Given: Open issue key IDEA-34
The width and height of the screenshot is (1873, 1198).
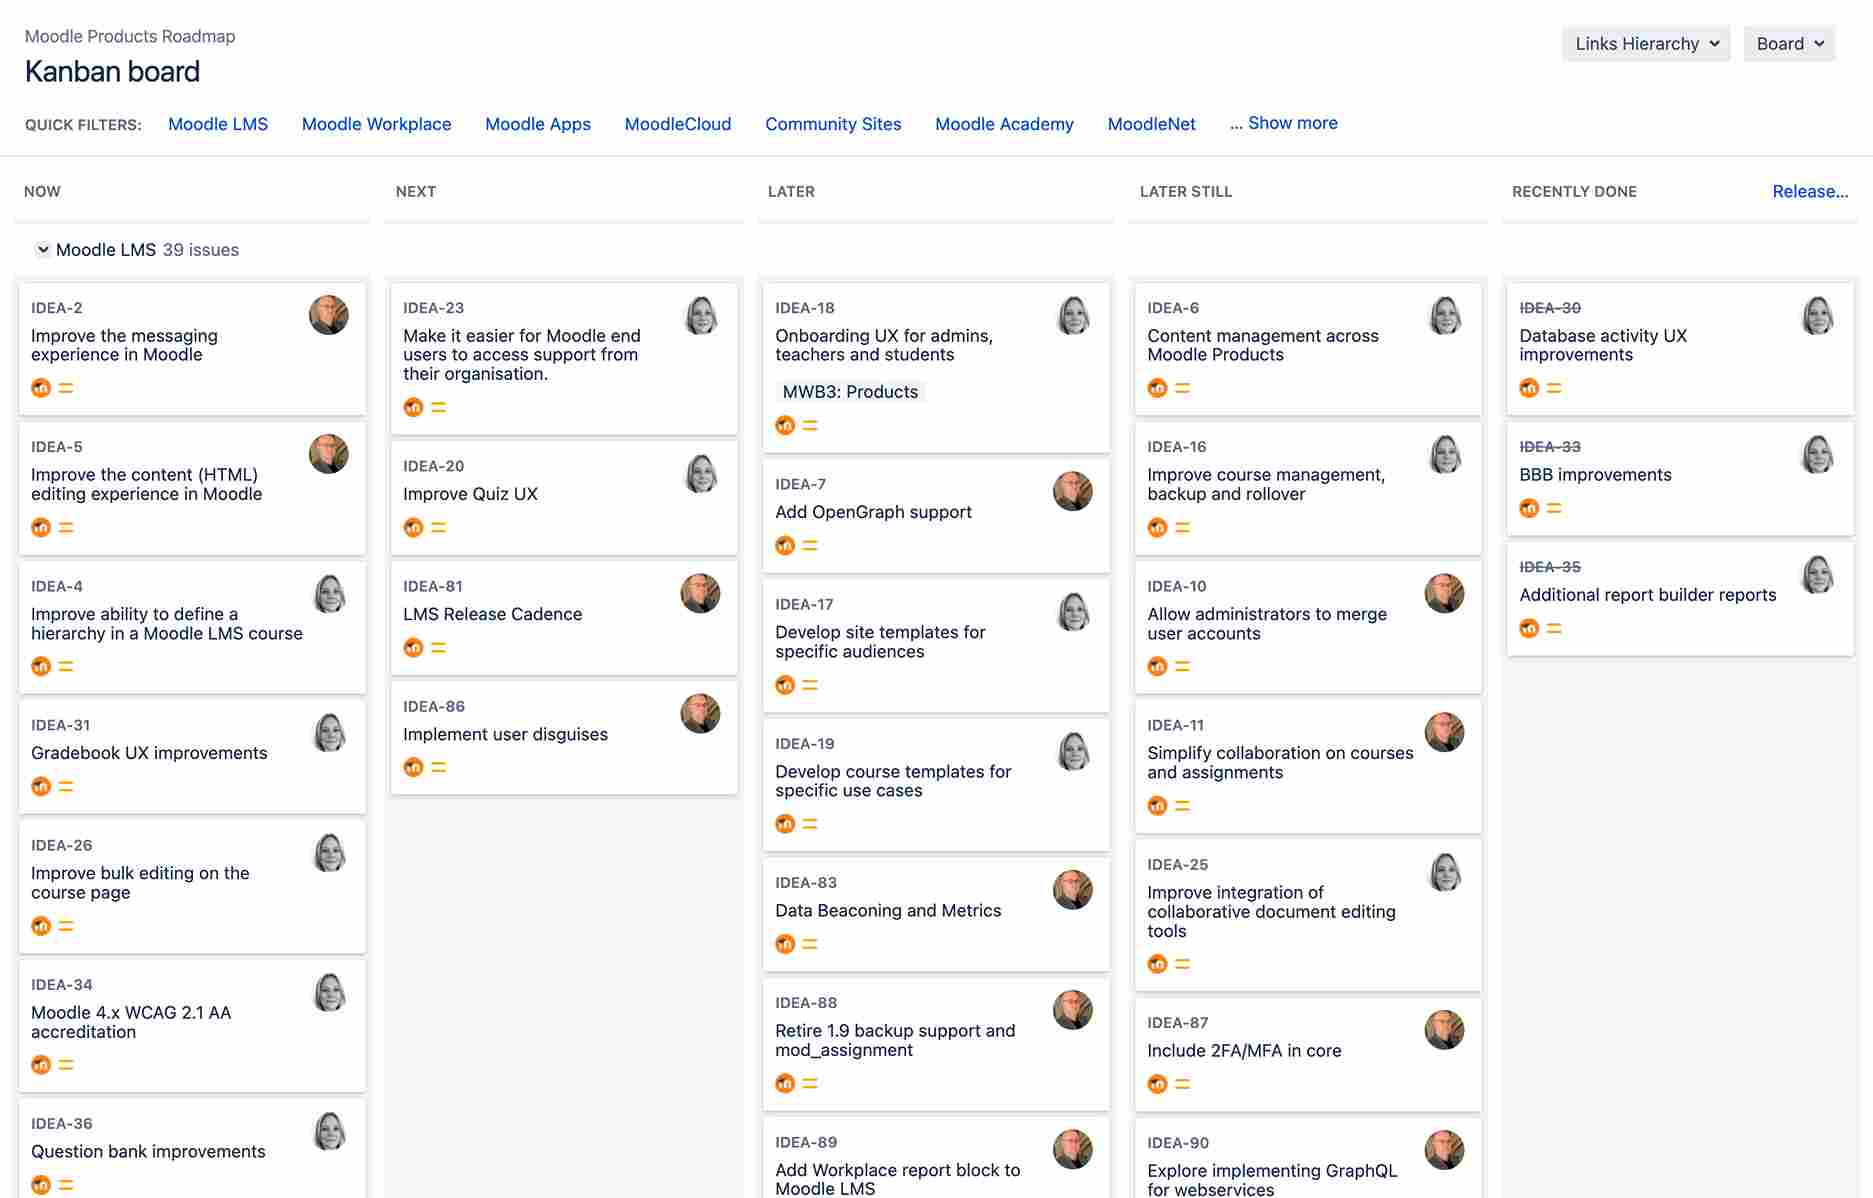Looking at the screenshot, I should (x=62, y=984).
